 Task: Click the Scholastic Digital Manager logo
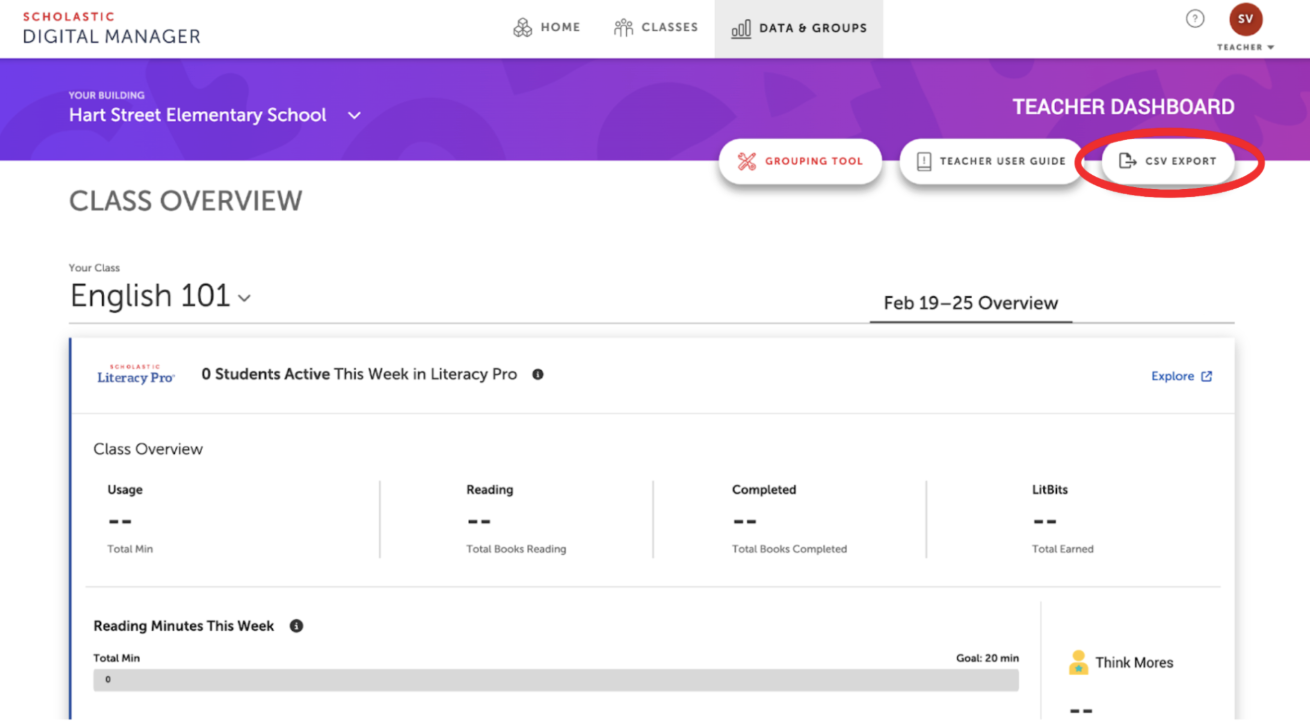click(111, 28)
